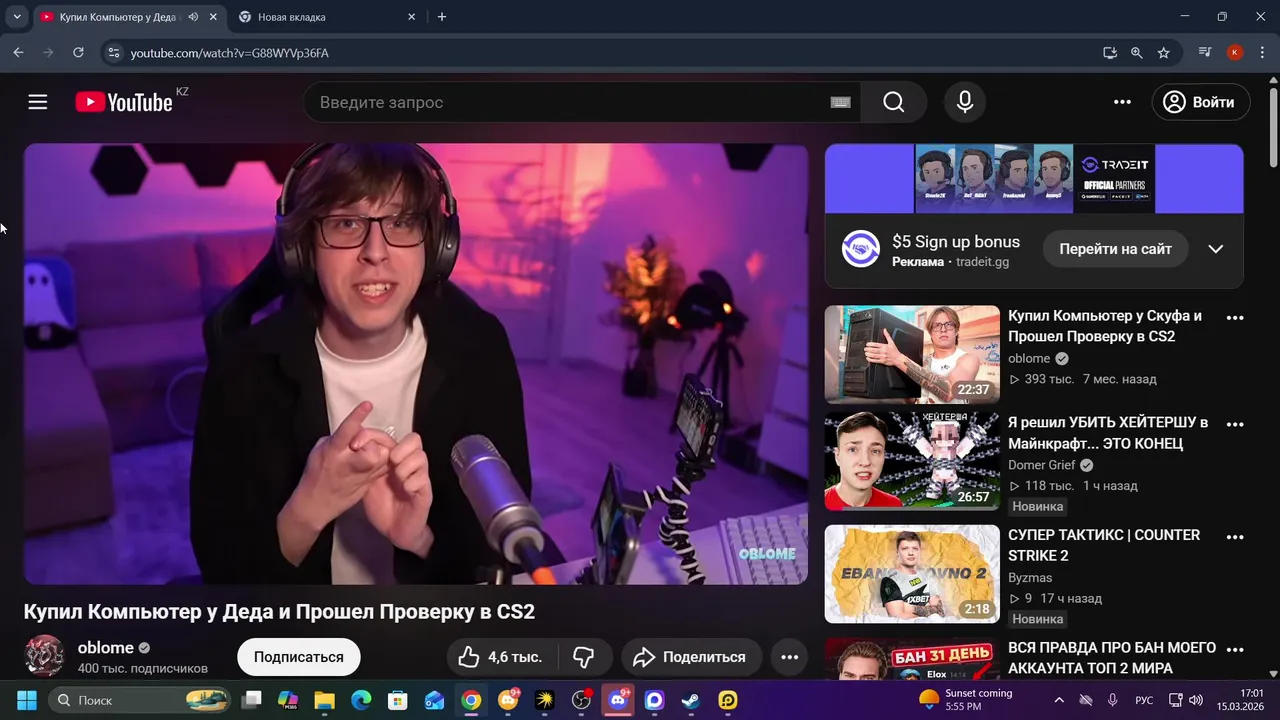1280x720 pixels.
Task: Expand the tradeit.gg ad details chevron
Action: pyautogui.click(x=1215, y=249)
